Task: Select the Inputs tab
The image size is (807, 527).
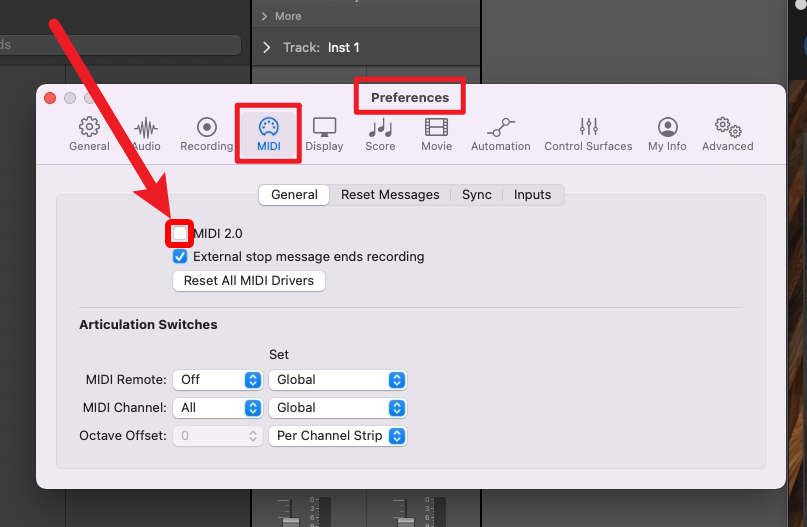Action: (532, 195)
